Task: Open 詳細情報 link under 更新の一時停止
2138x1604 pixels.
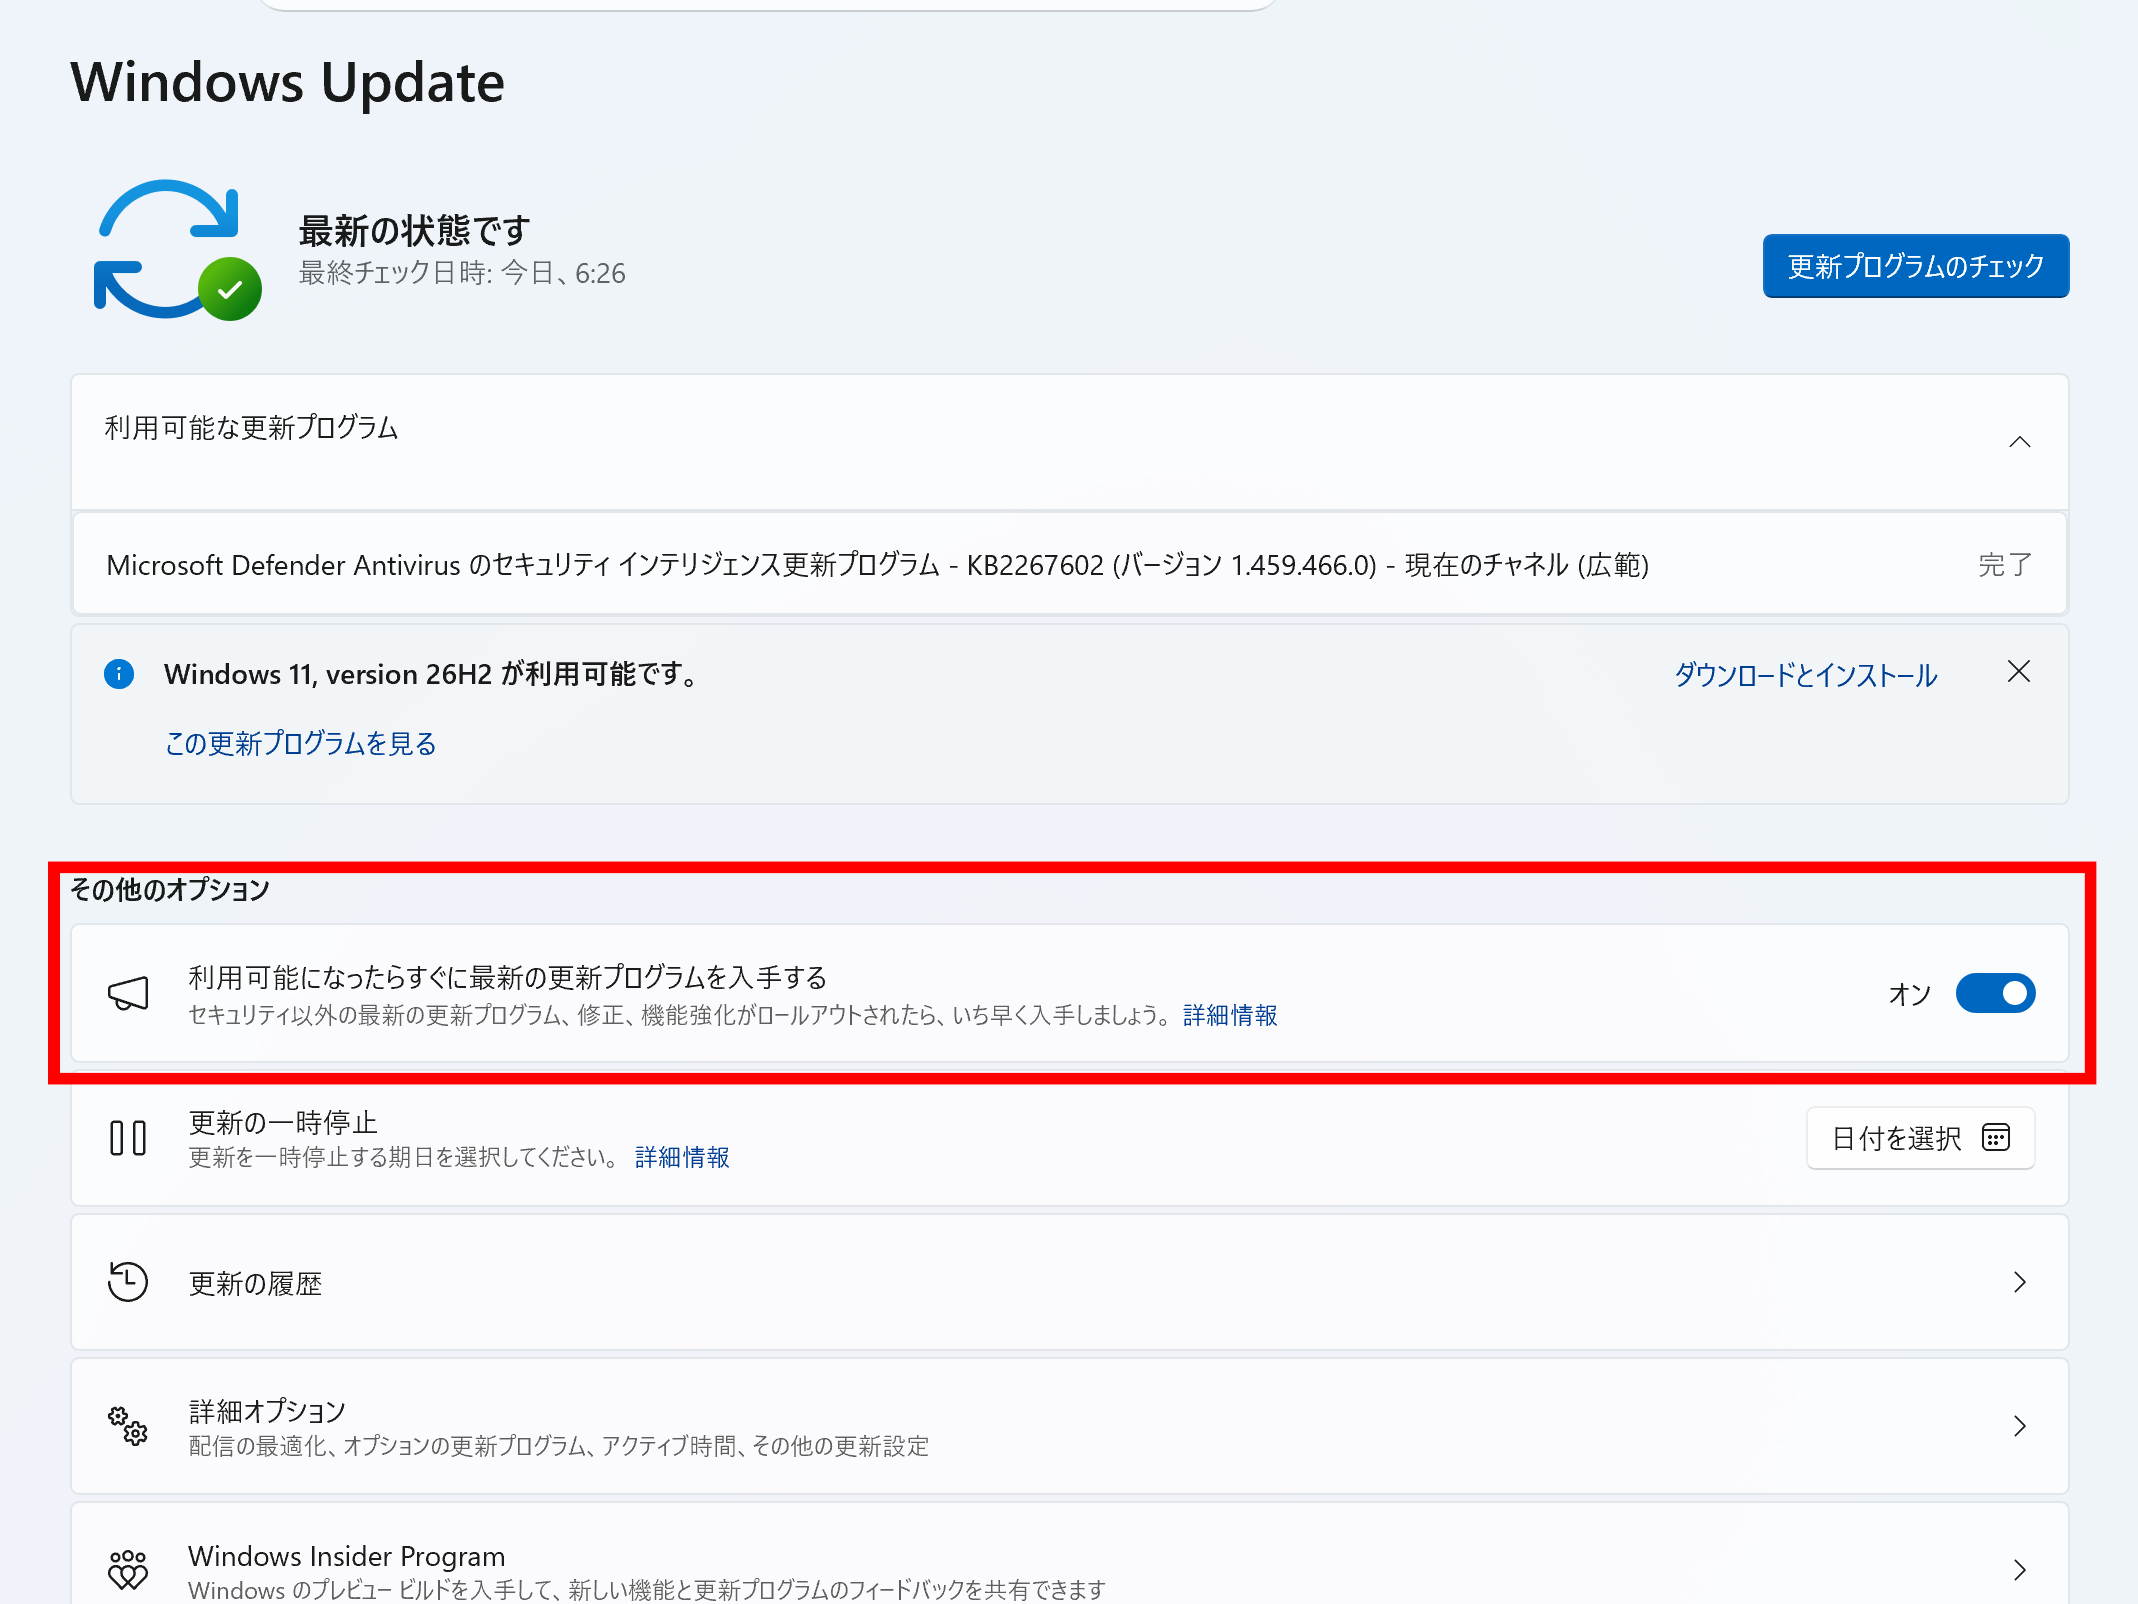Action: (x=682, y=1157)
